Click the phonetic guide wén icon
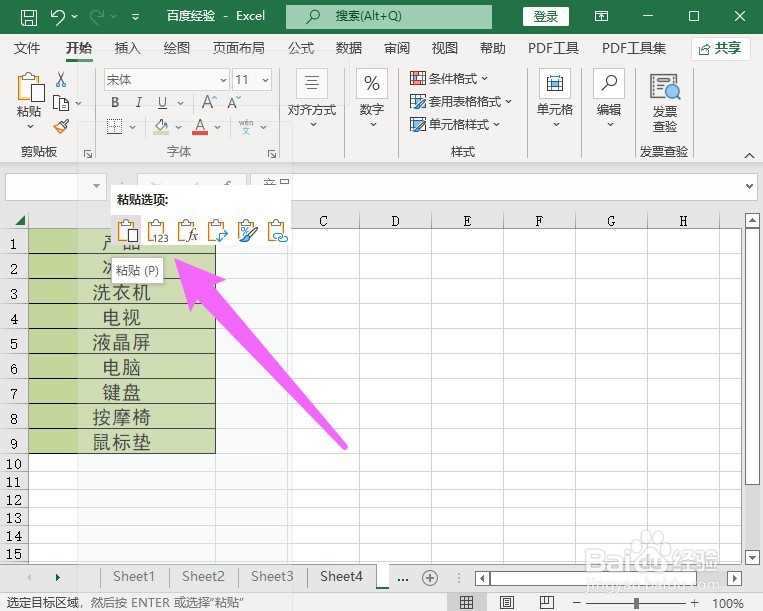Screen dimensions: 763x611 tap(246, 126)
